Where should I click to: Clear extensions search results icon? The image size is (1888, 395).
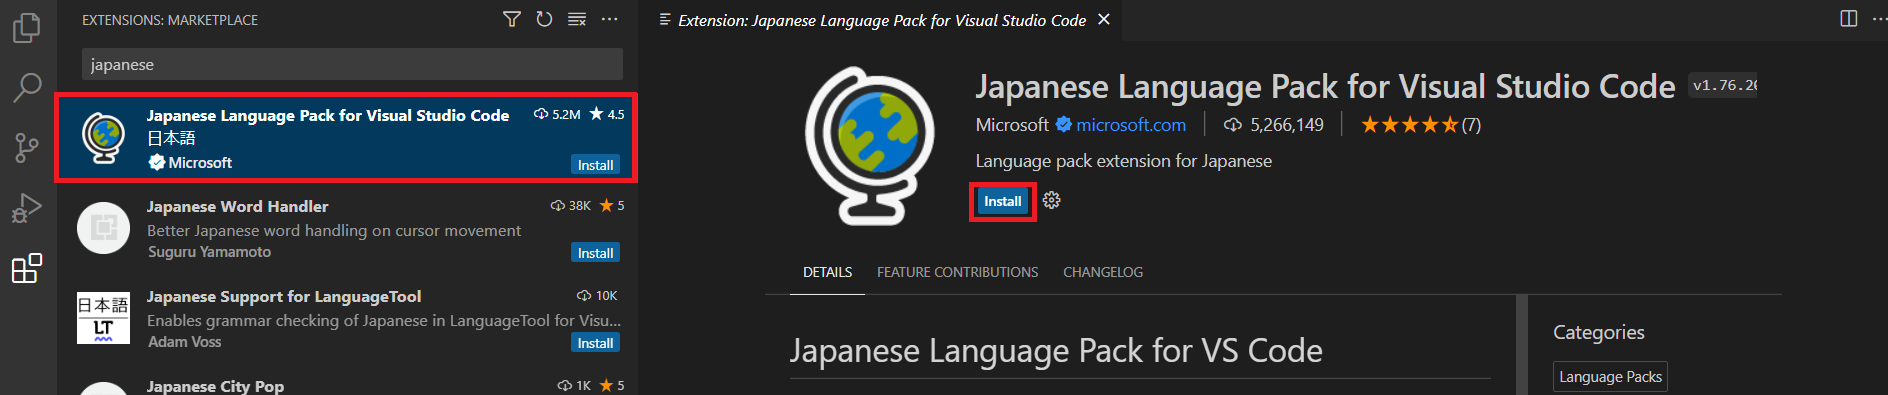577,19
